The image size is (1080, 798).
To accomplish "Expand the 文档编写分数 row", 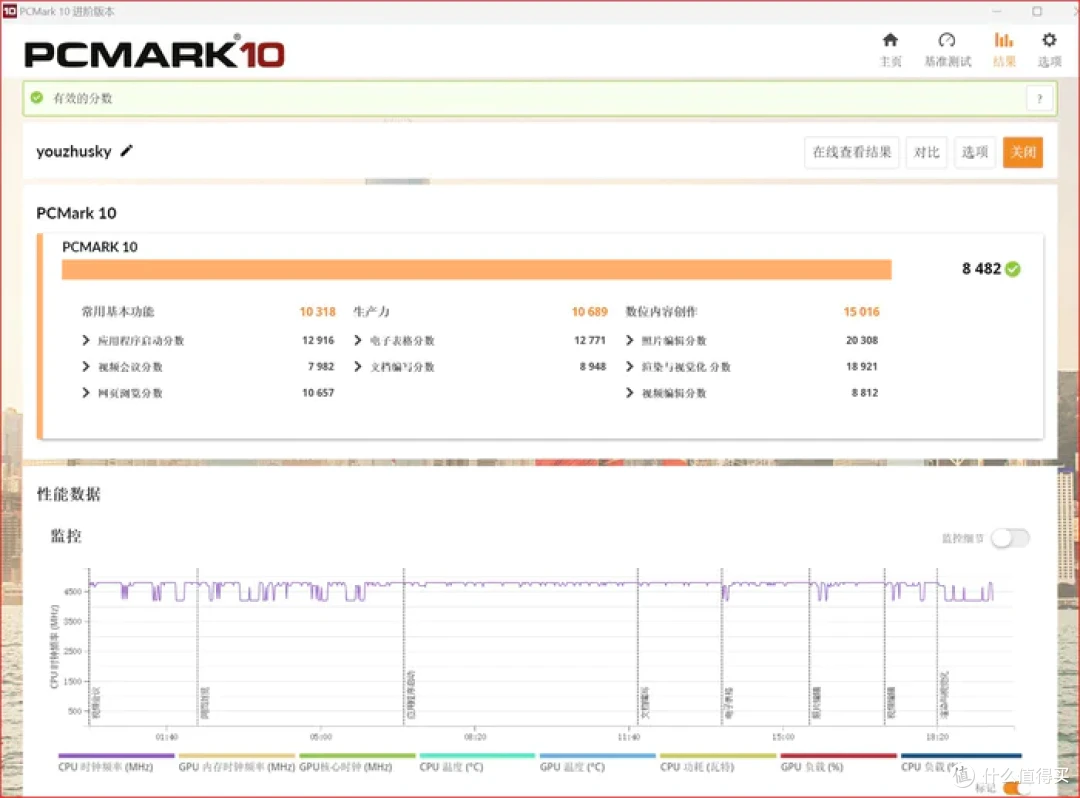I will pyautogui.click(x=357, y=366).
